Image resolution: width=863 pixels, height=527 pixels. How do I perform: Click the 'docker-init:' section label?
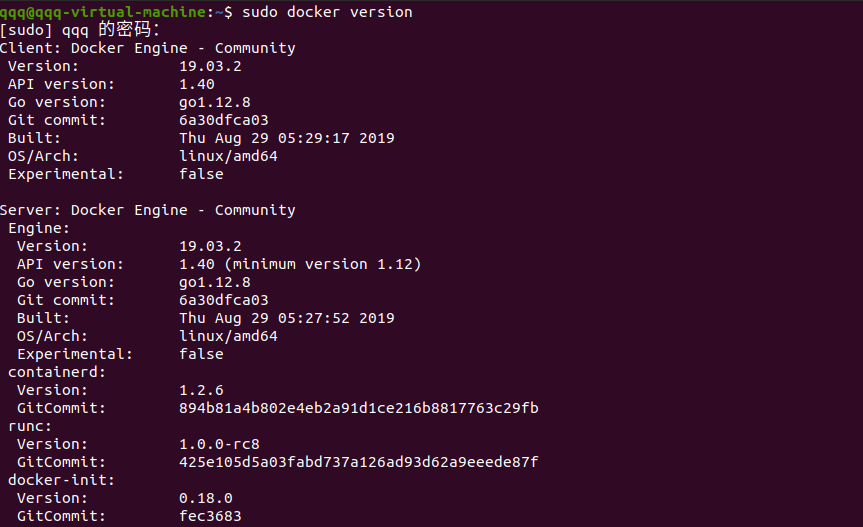62,480
